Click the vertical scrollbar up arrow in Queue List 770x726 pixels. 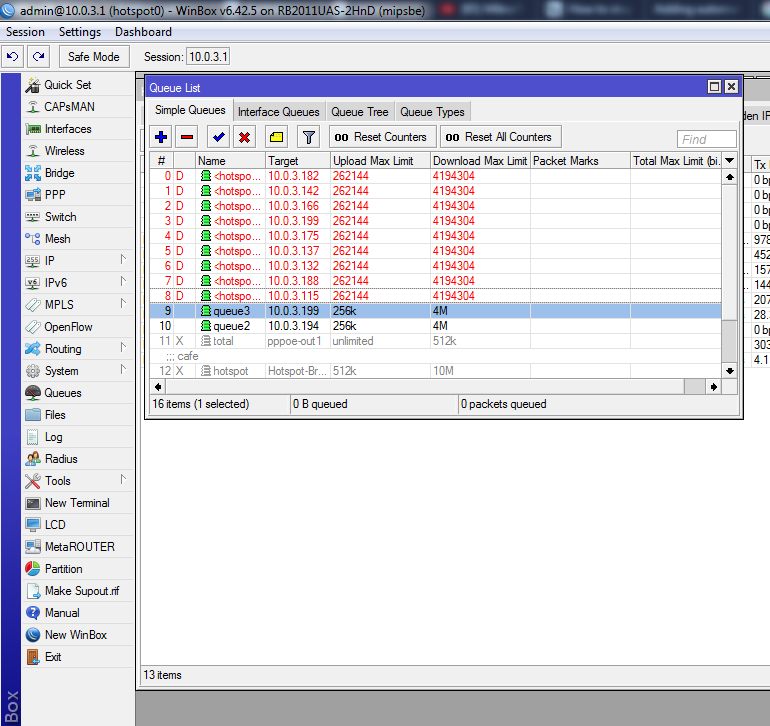pos(730,177)
